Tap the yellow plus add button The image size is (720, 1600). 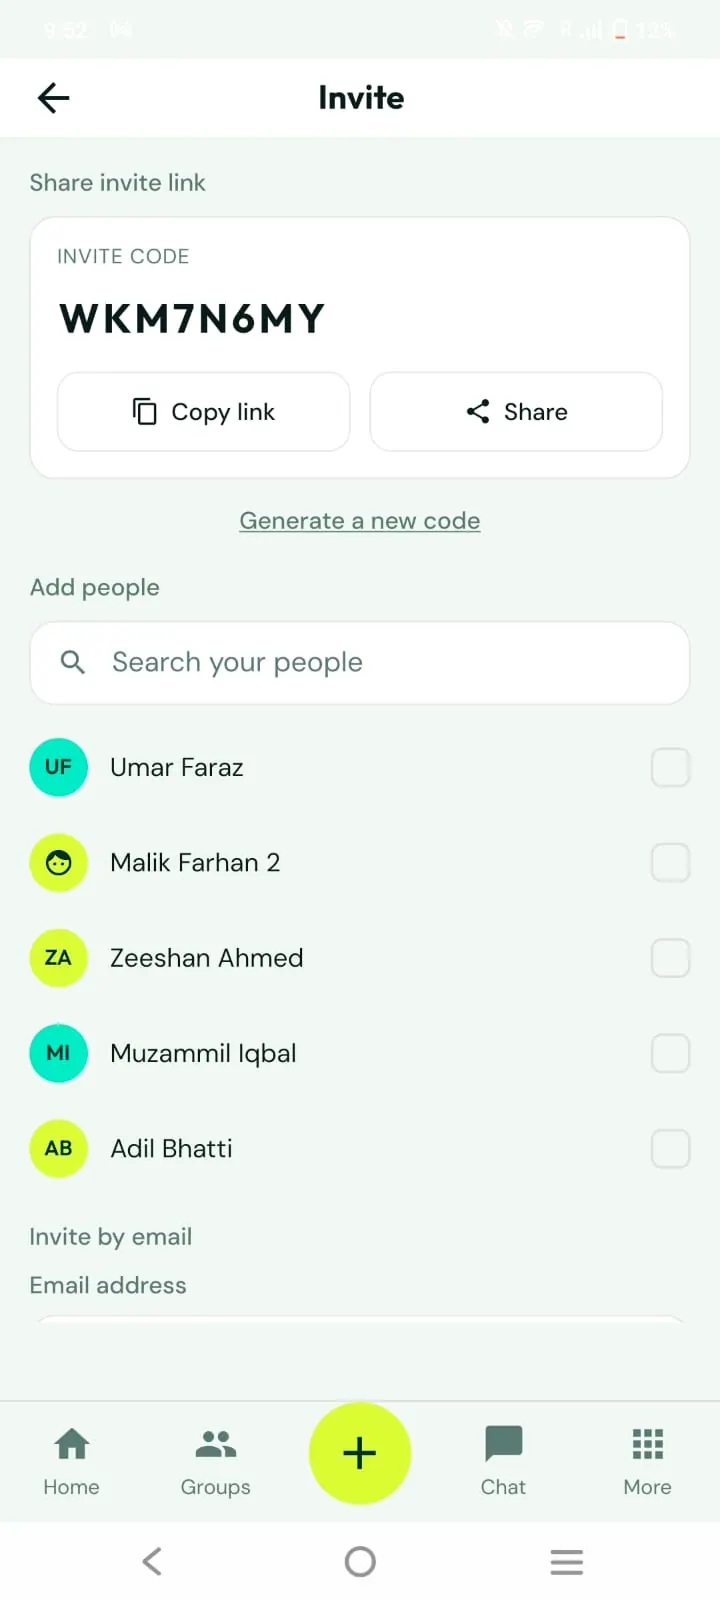click(x=360, y=1453)
